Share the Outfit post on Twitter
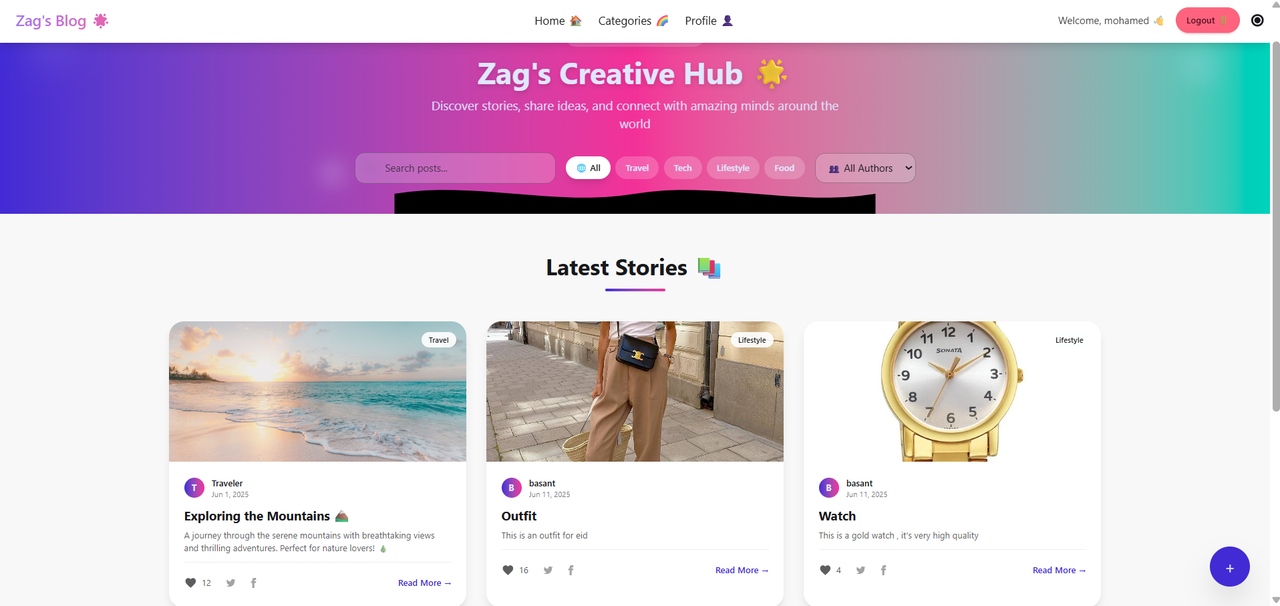The width and height of the screenshot is (1280, 606). coord(548,570)
